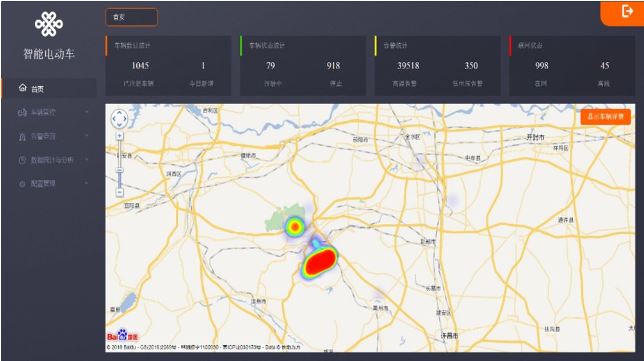This screenshot has width=644, height=361.
Task: Click the home icon in sidebar
Action: coord(23,88)
